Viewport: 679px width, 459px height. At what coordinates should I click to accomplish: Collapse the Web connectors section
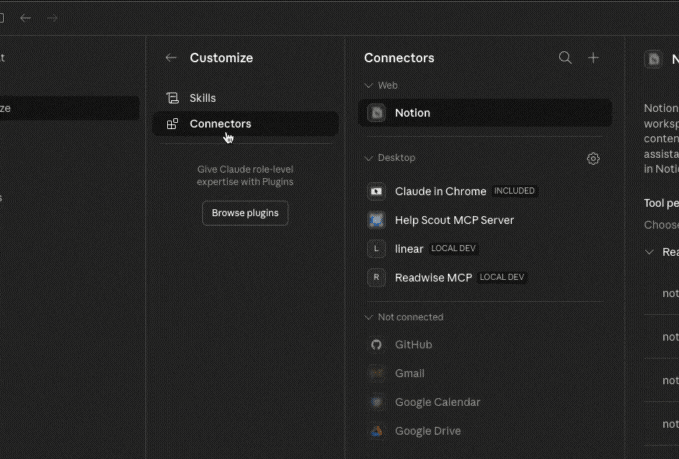tap(369, 86)
